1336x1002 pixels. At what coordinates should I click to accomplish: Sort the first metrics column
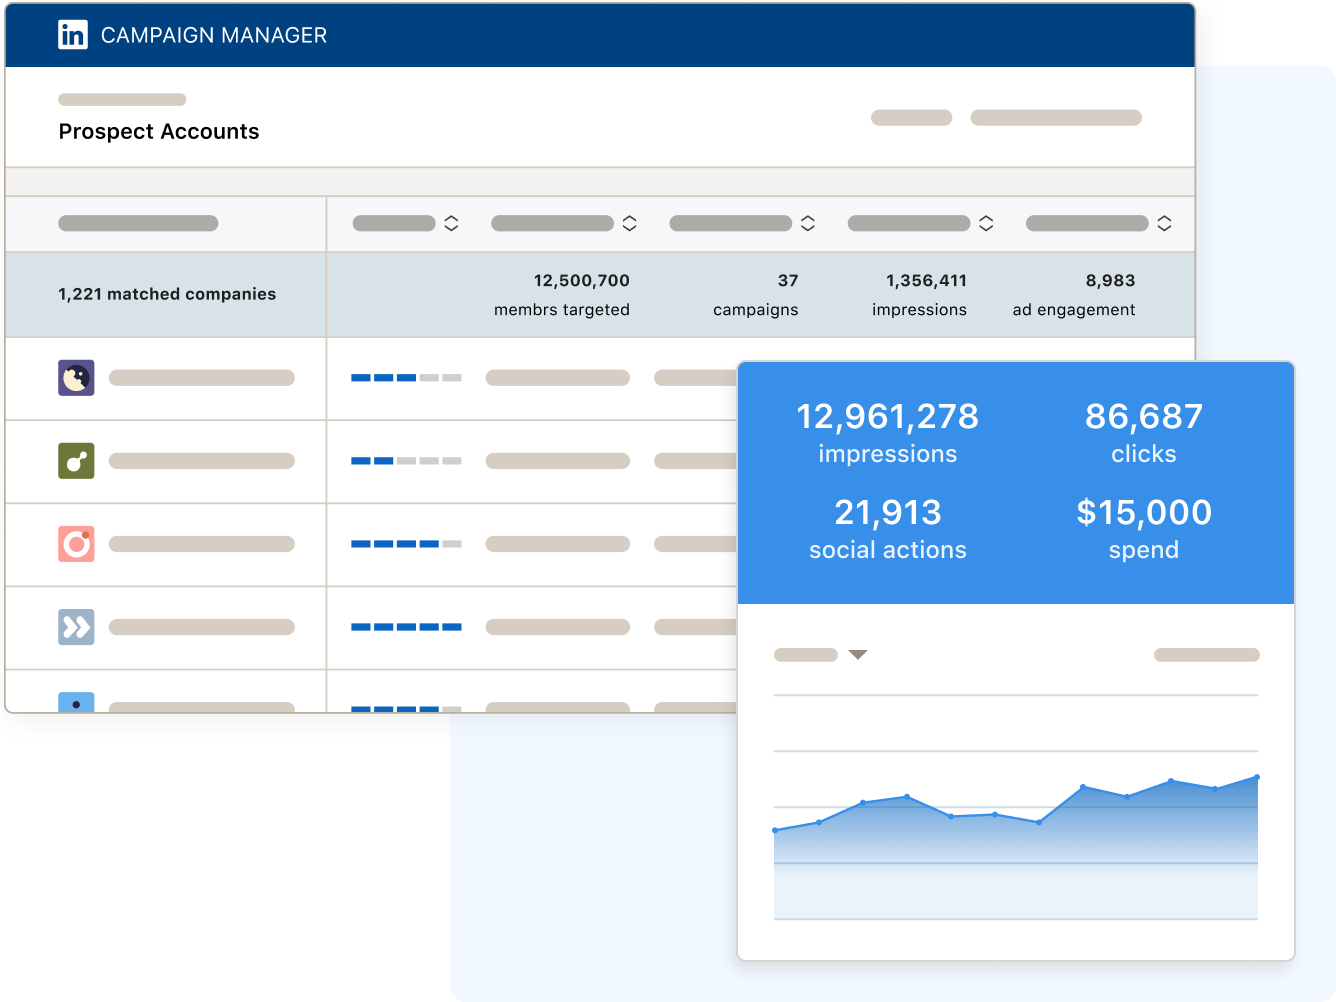click(451, 224)
